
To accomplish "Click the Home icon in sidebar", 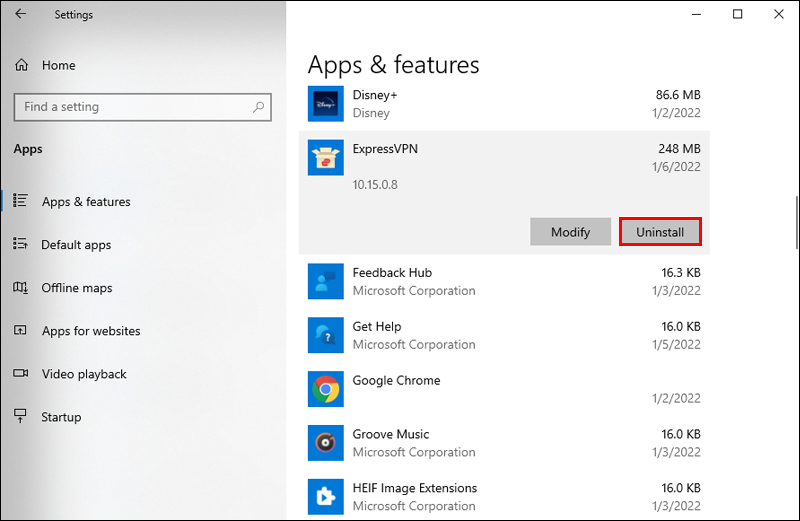I will (x=21, y=65).
